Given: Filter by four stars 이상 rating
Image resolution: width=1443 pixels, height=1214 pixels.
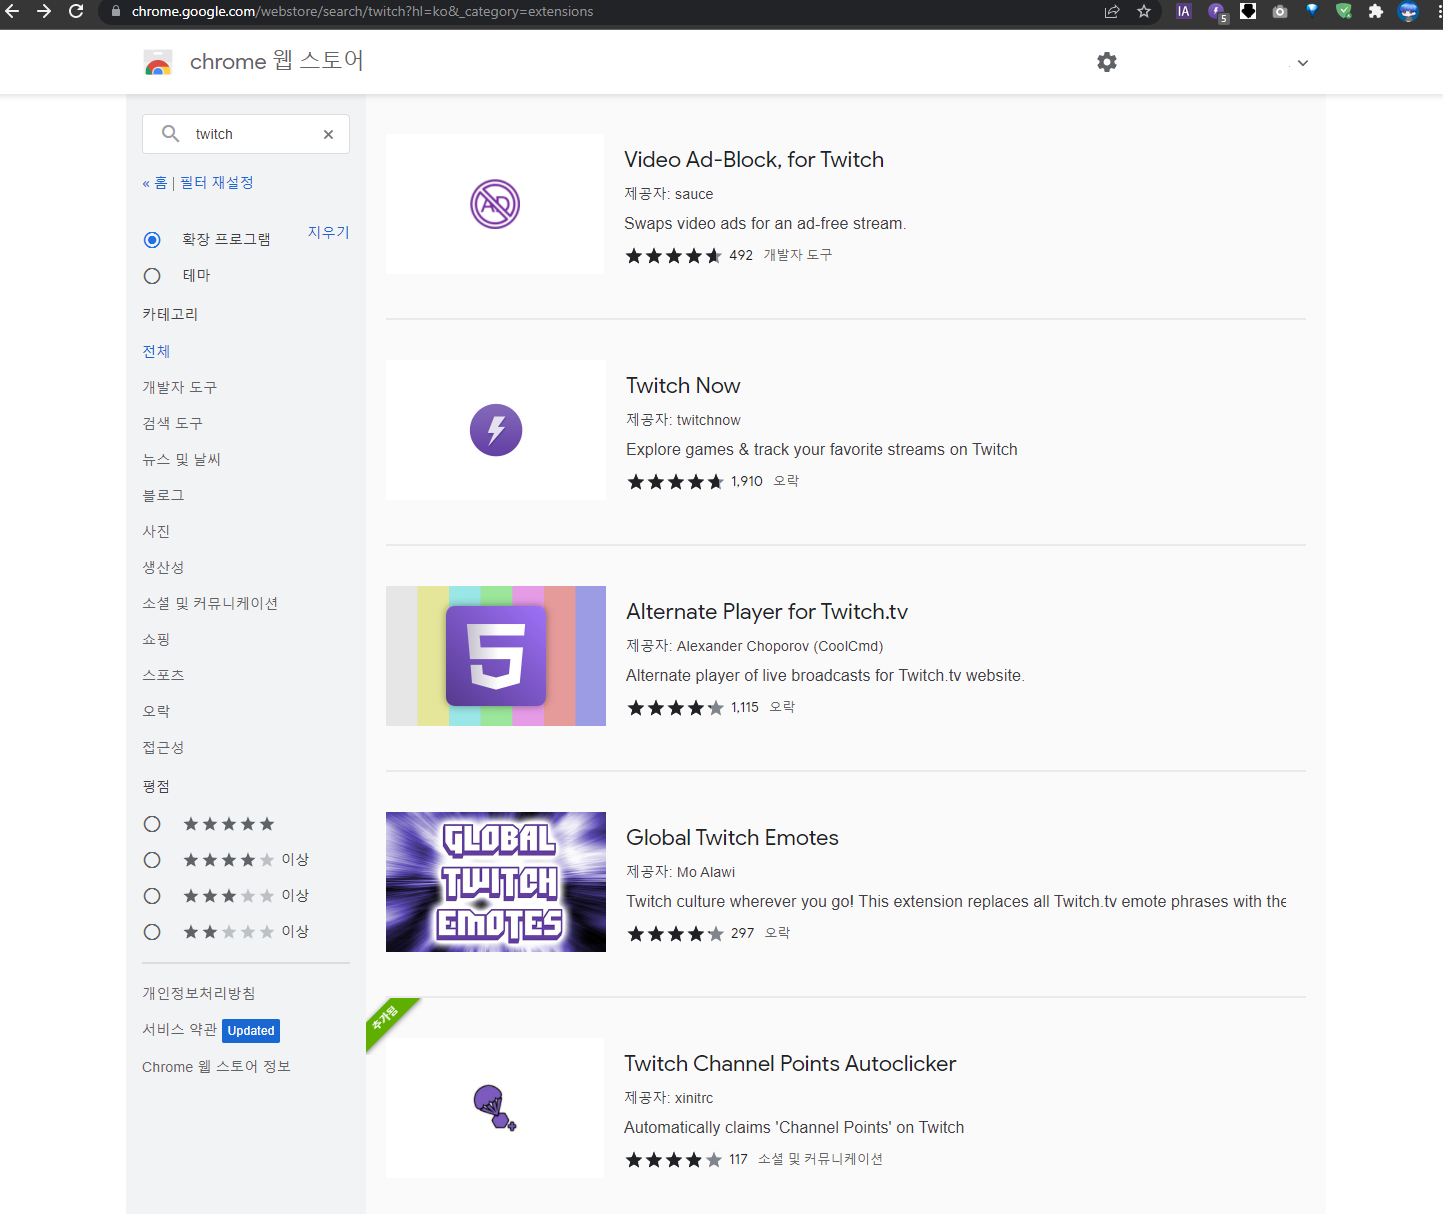Looking at the screenshot, I should (152, 860).
